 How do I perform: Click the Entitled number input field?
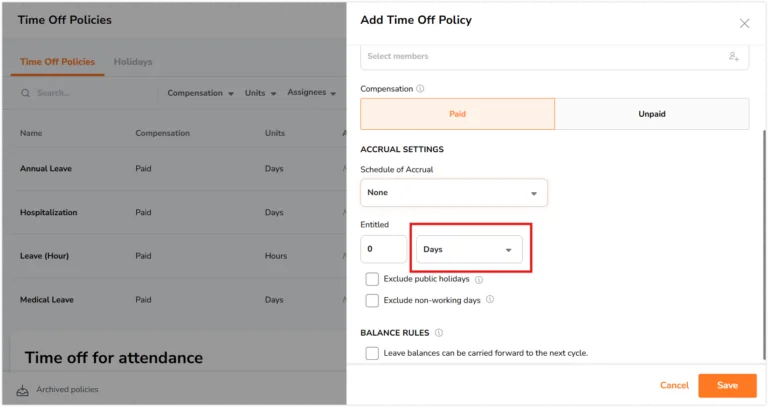[384, 249]
